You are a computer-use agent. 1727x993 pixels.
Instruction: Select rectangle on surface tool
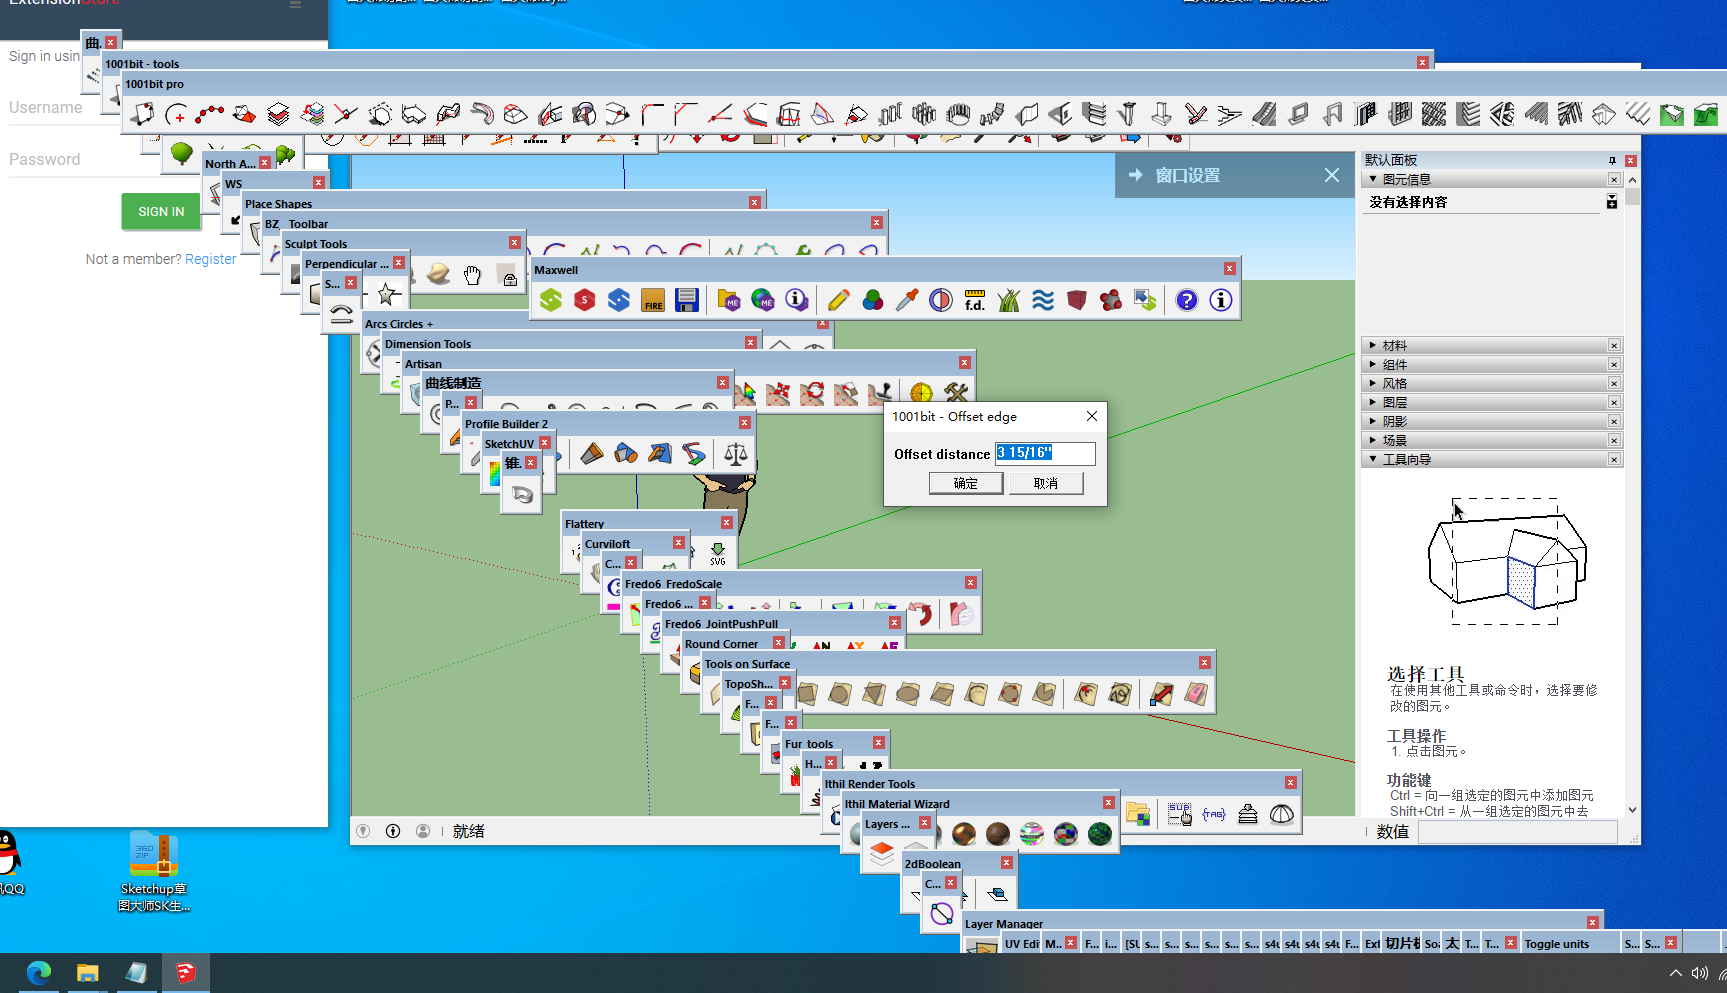click(x=807, y=694)
